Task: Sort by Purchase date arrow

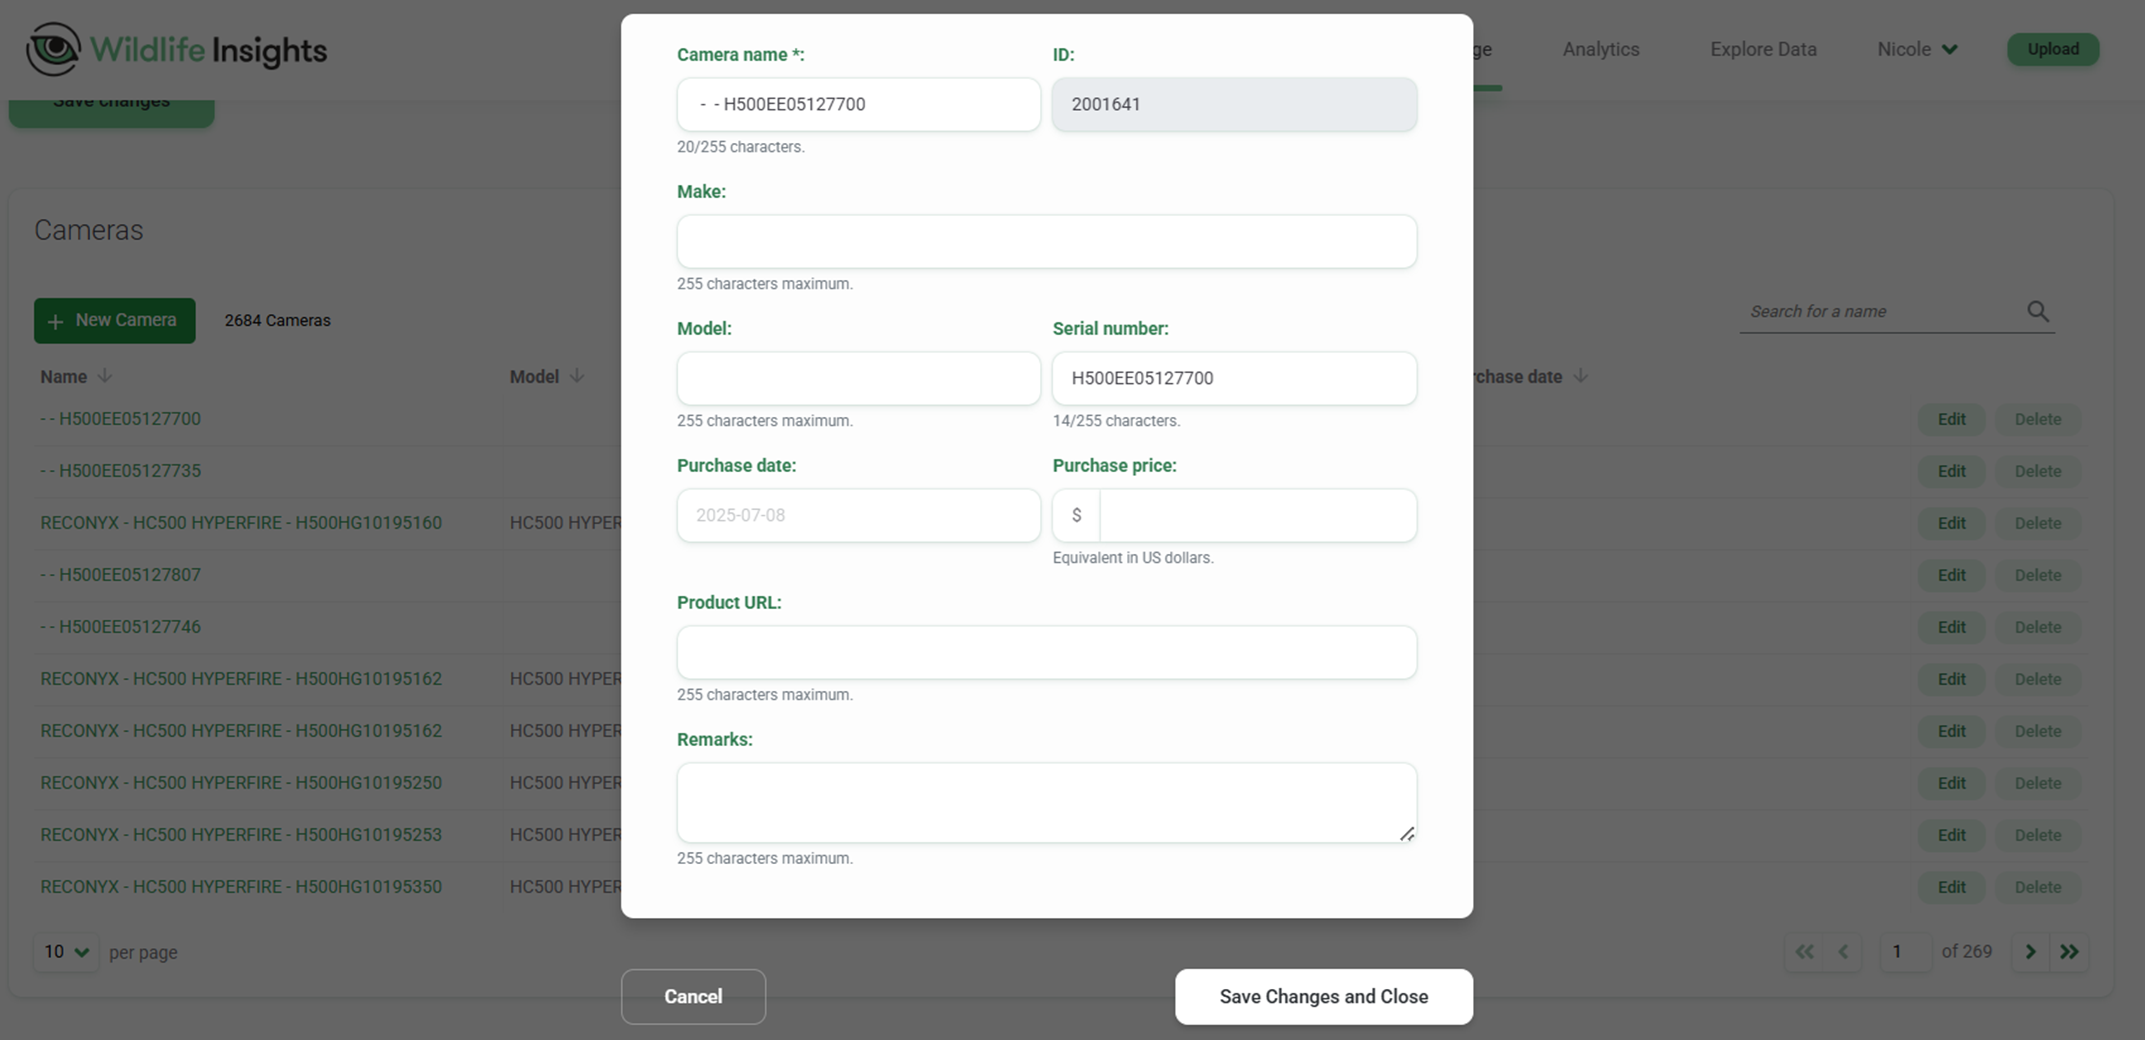Action: tap(1580, 376)
